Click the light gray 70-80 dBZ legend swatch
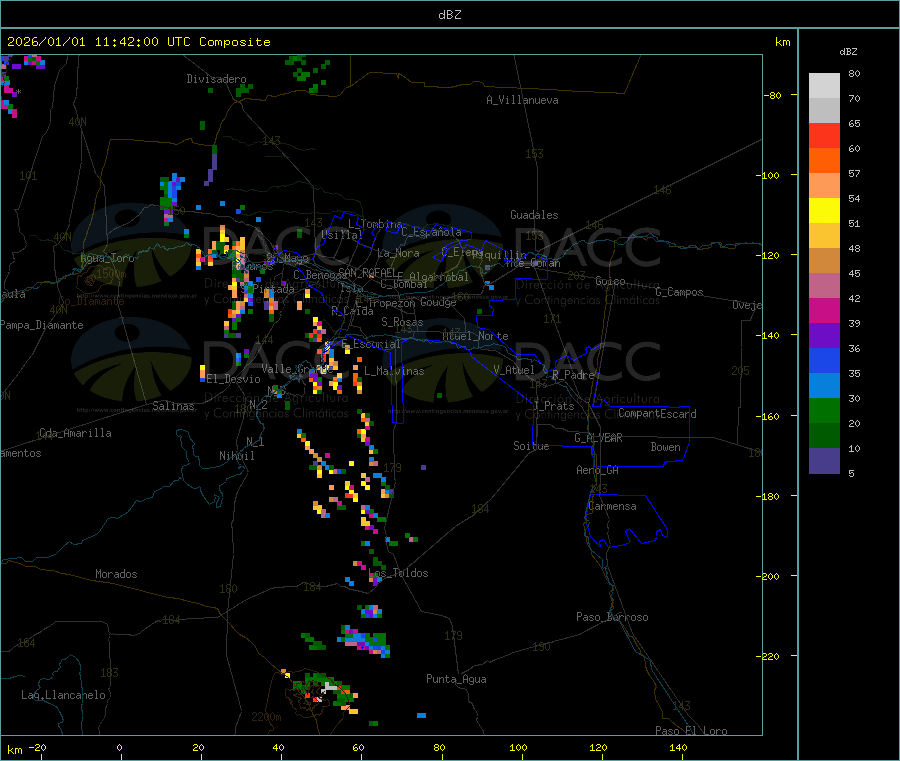The width and height of the screenshot is (900, 761). pyautogui.click(x=824, y=86)
